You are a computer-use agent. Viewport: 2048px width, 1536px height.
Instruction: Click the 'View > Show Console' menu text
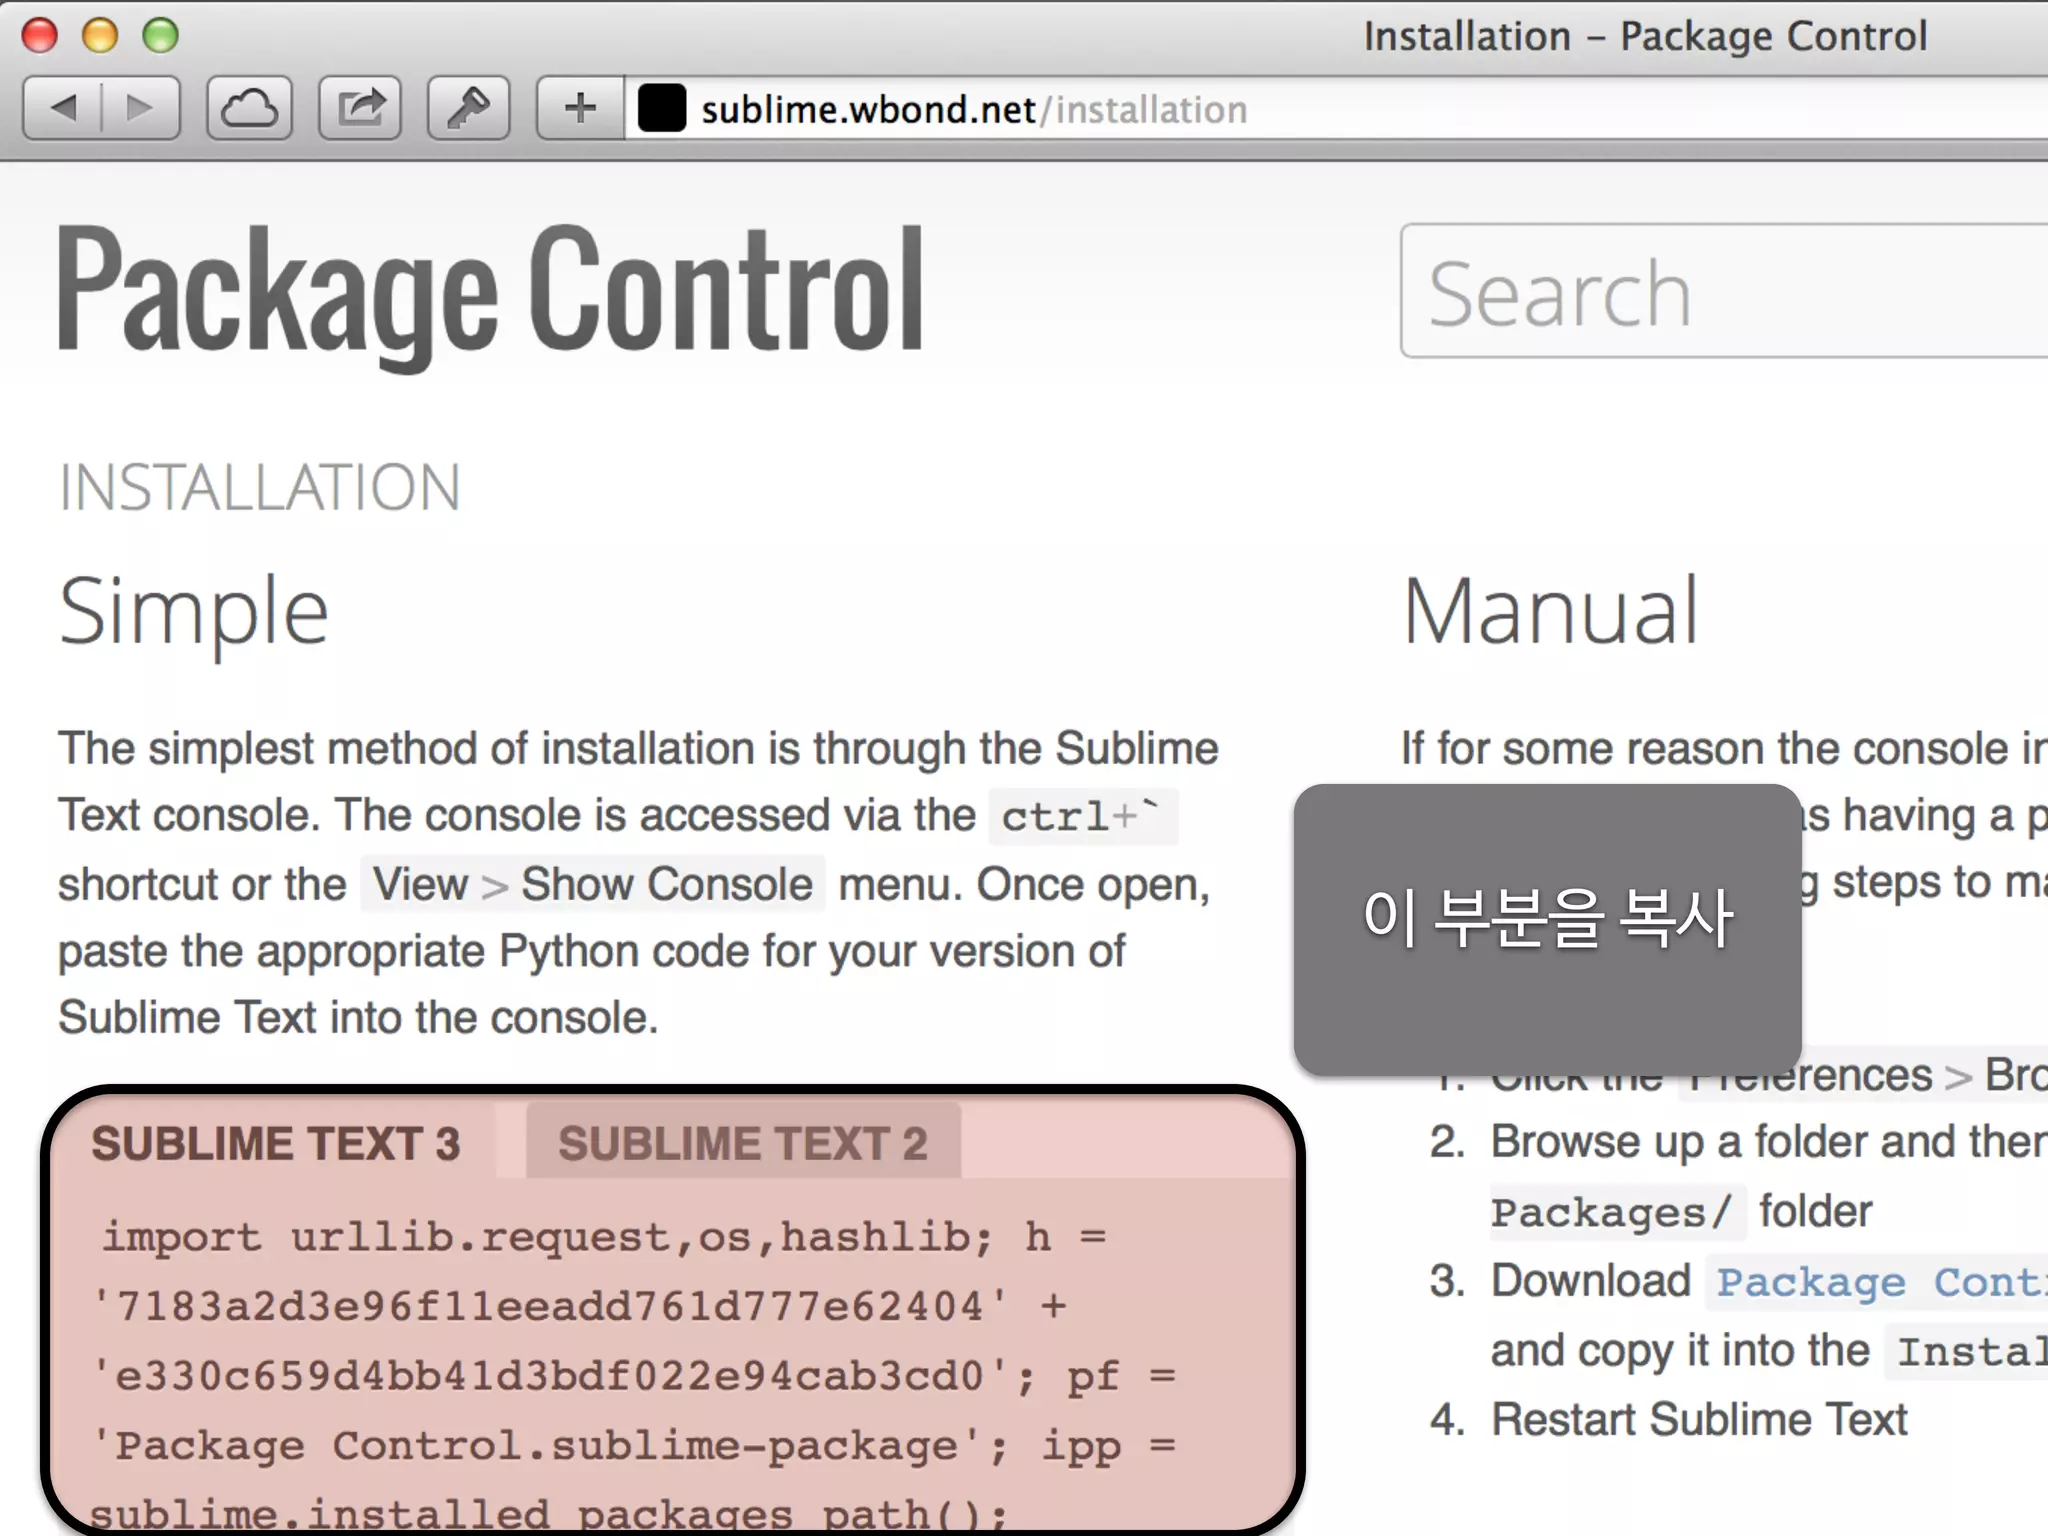click(593, 884)
